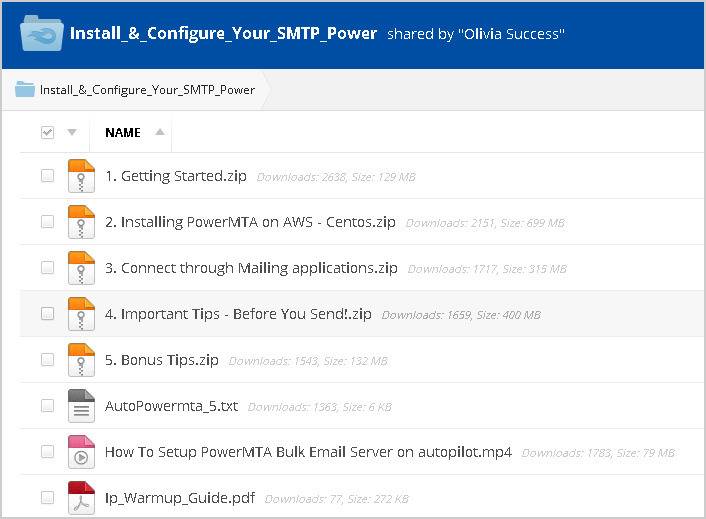706x519 pixels.
Task: Click "Downloads: 1659, Size: 400 MB" text
Action: click(x=461, y=315)
